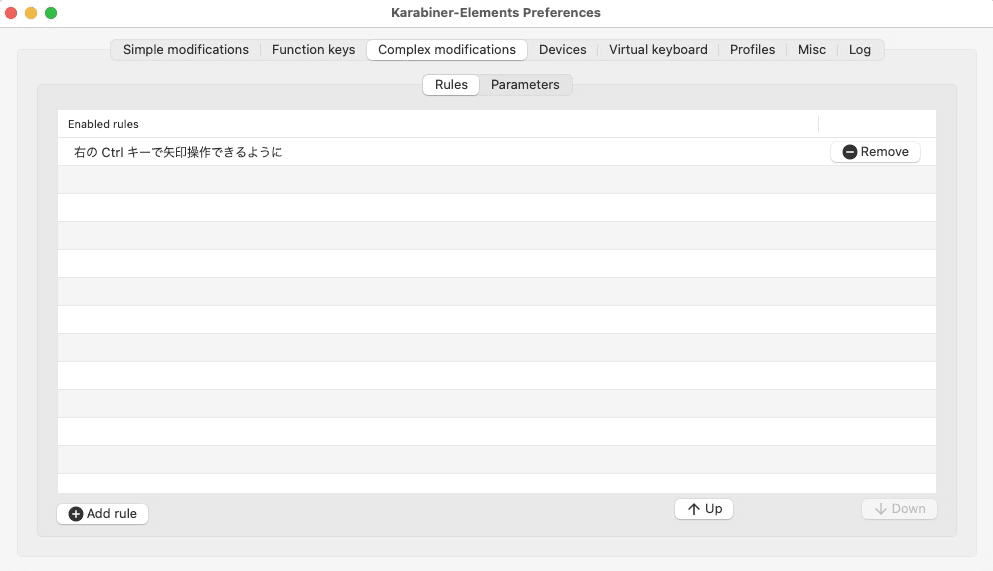The width and height of the screenshot is (993, 571).
Task: Open the Misc tab
Action: point(812,49)
